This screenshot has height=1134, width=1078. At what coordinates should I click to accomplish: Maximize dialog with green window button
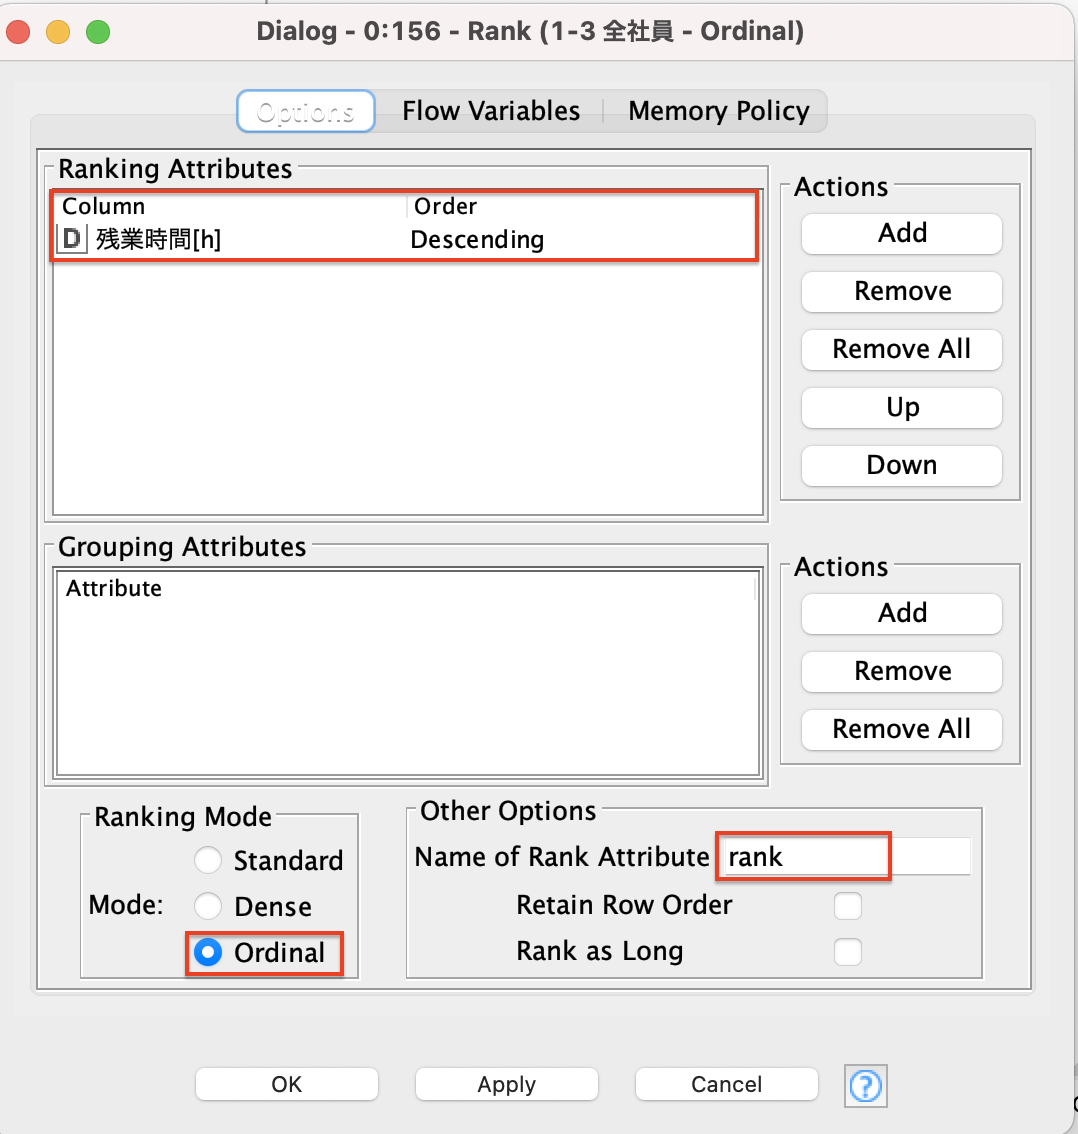[x=98, y=32]
